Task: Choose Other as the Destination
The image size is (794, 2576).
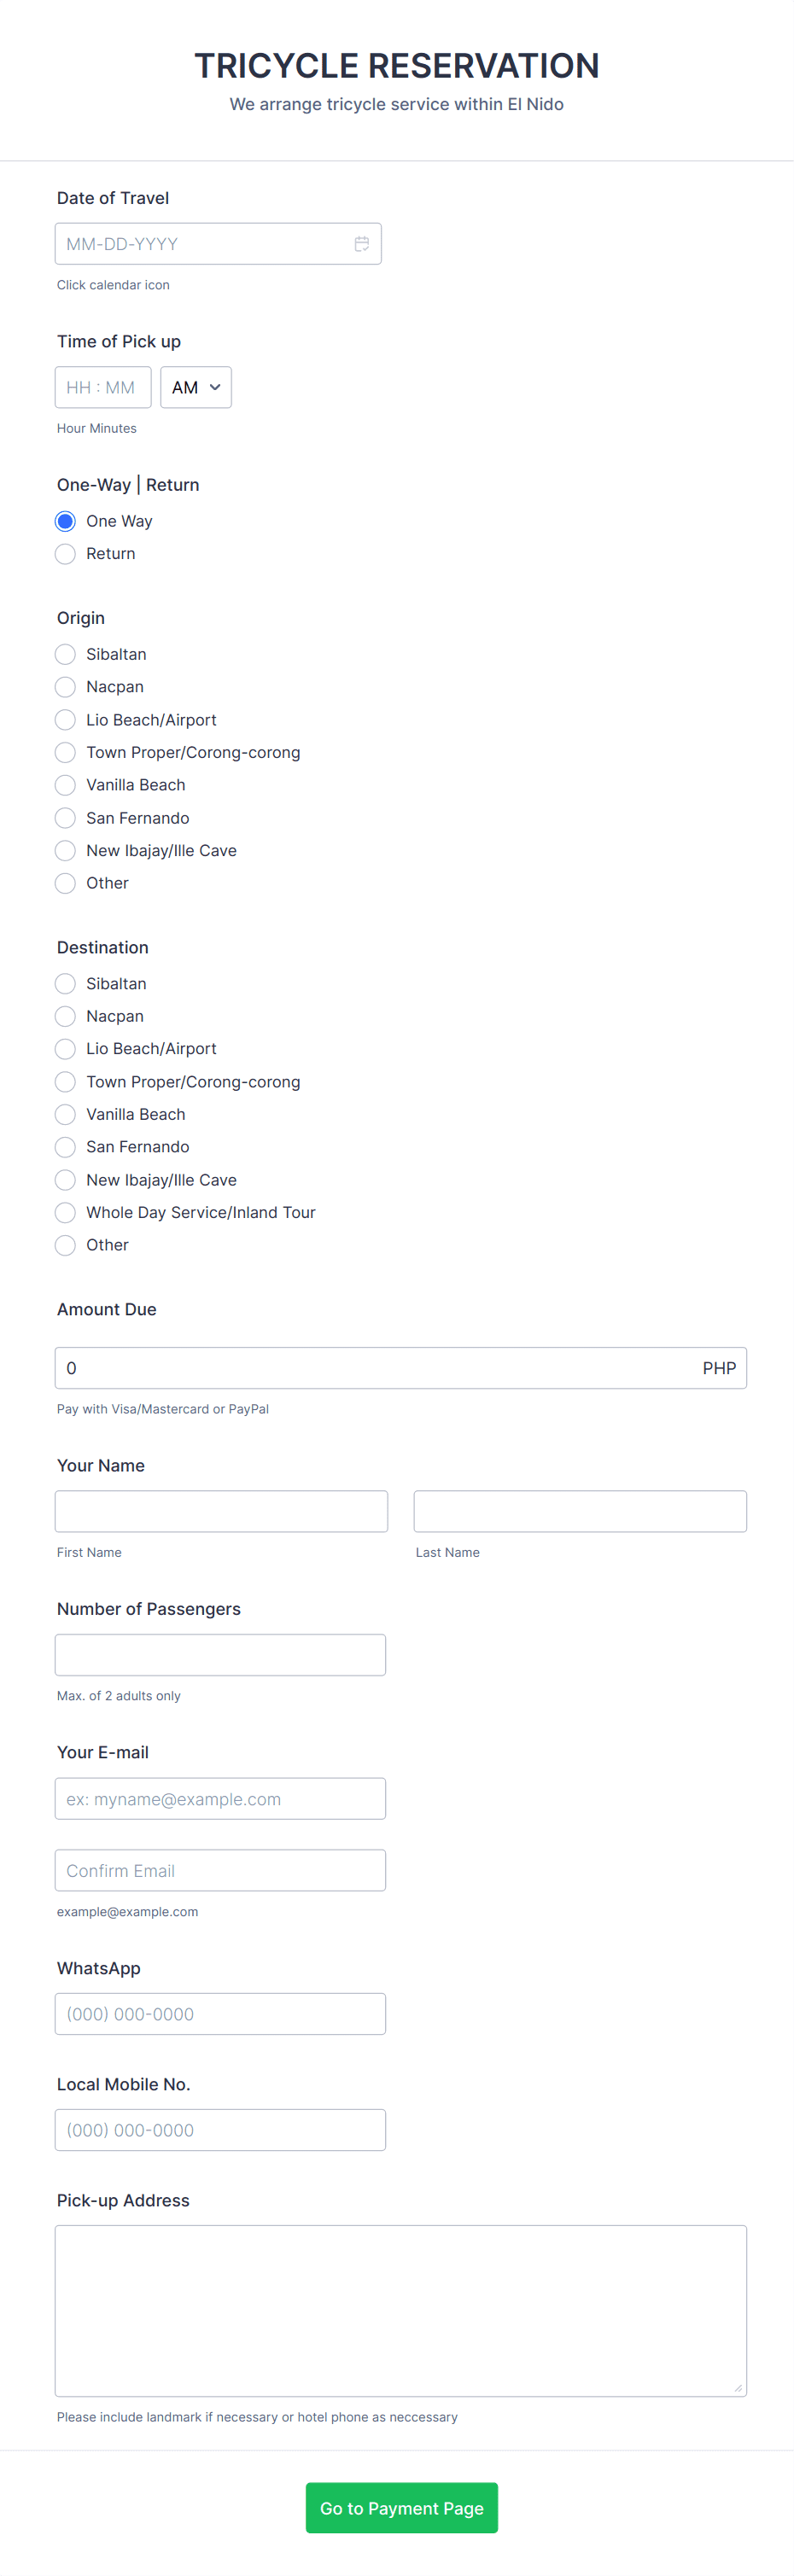Action: (65, 1245)
